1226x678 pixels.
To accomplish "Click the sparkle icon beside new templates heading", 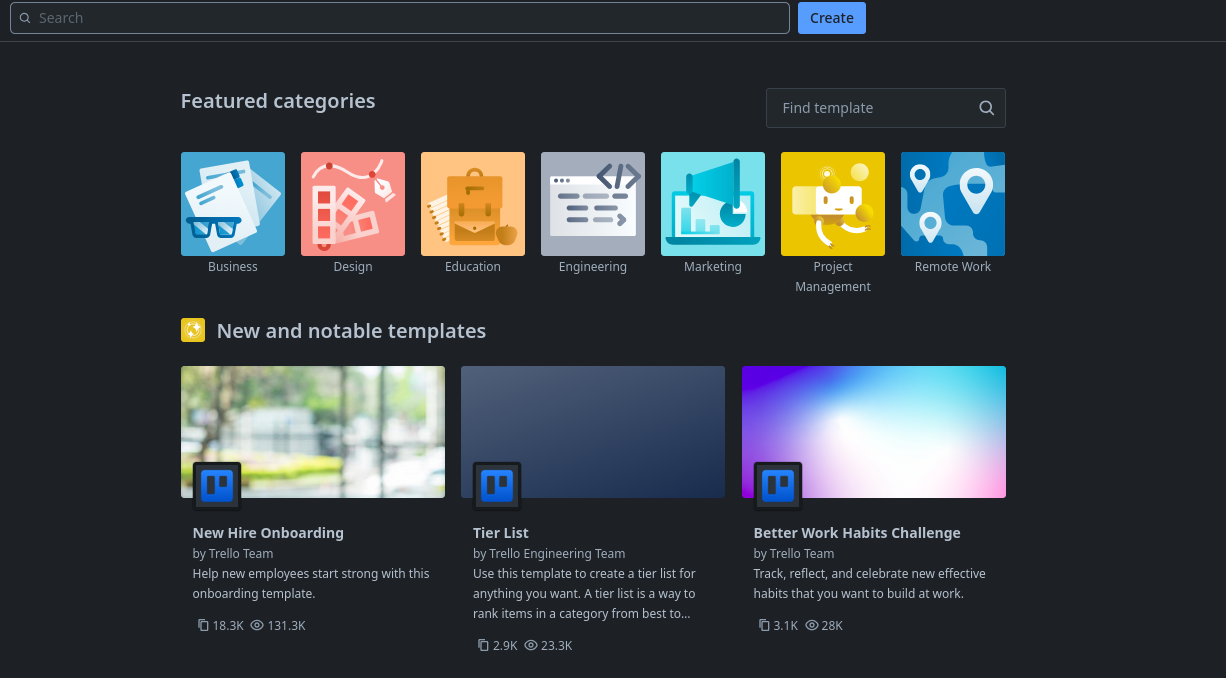I will [x=193, y=330].
